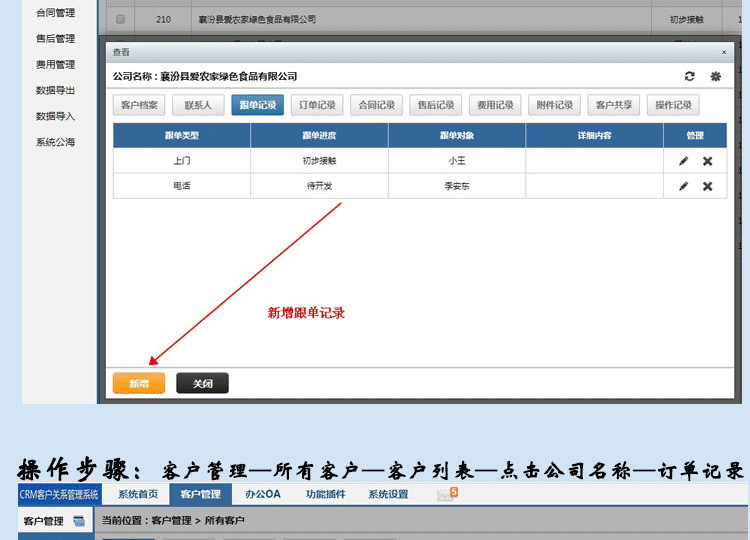Delete the 电话 follow-up record
Image resolution: width=750 pixels, height=540 pixels.
(707, 186)
